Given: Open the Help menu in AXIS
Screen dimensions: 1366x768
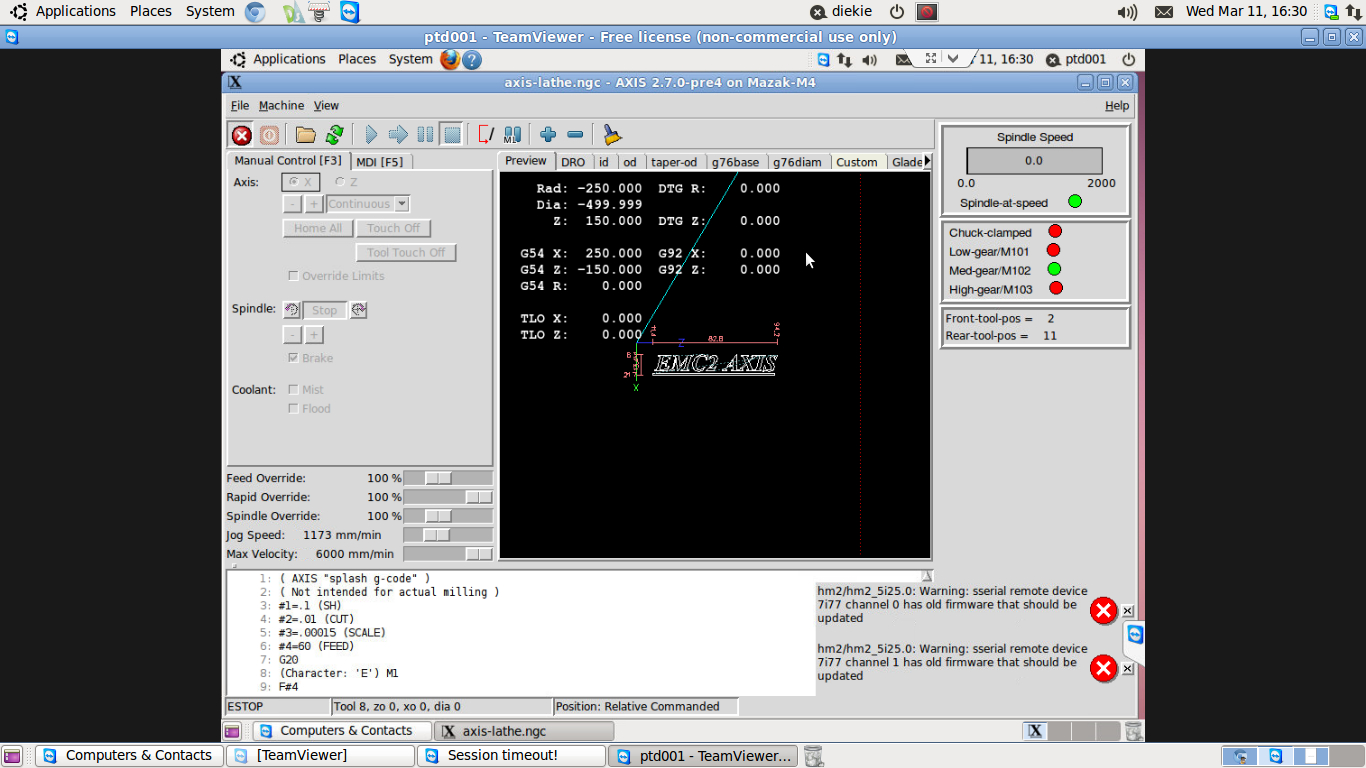Looking at the screenshot, I should coord(1117,105).
